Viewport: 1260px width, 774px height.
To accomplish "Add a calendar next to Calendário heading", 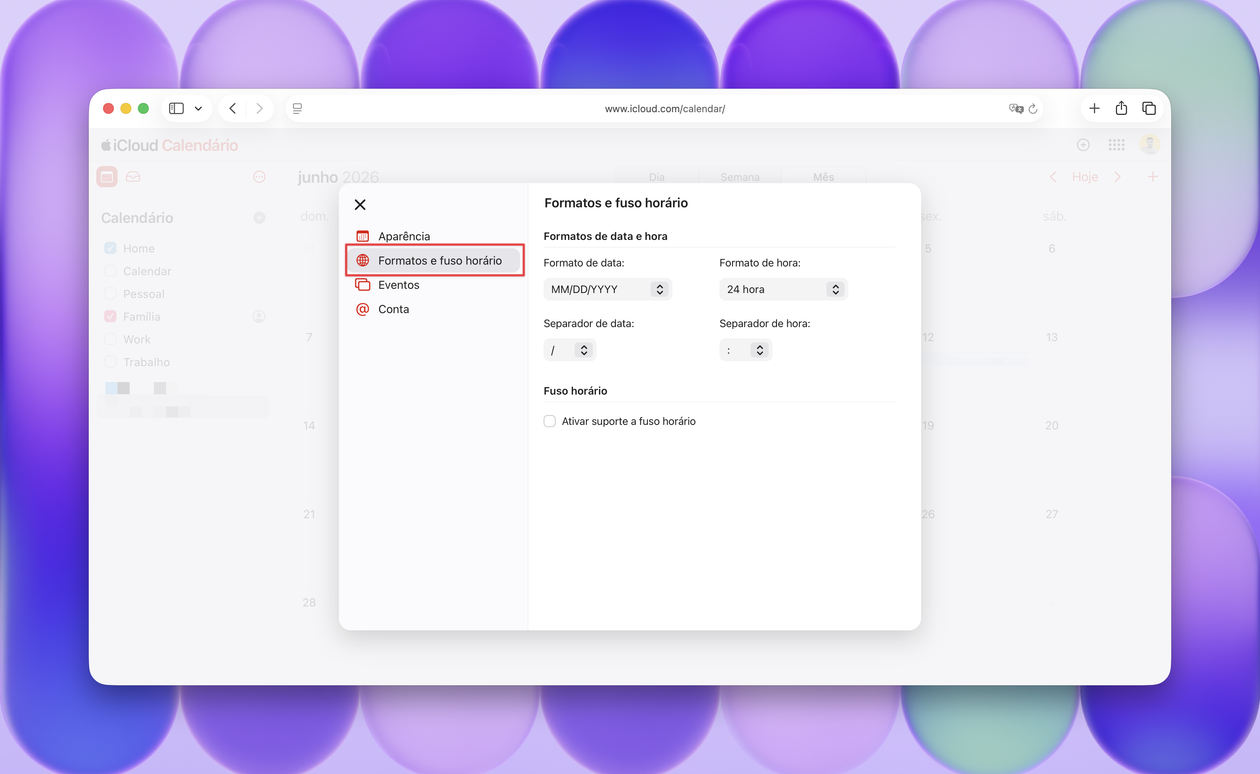I will (x=259, y=218).
